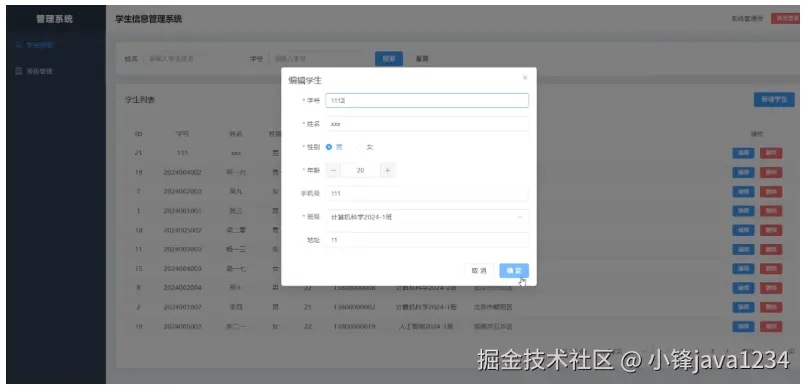Click the blue edit button in row 2024001001

click(x=743, y=211)
